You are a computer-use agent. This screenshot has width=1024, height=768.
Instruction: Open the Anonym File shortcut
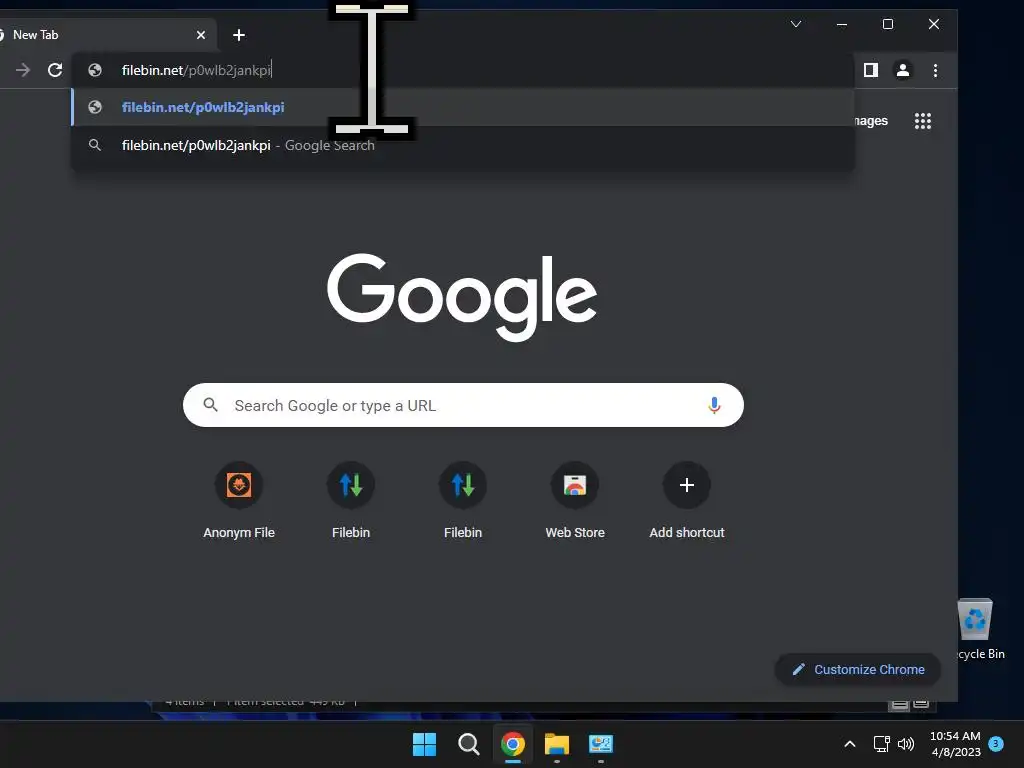pyautogui.click(x=239, y=501)
